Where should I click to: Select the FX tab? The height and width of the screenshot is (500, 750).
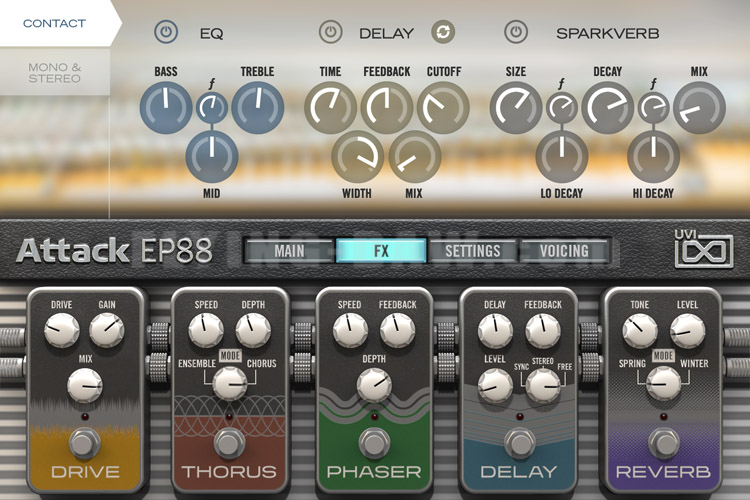[381, 251]
